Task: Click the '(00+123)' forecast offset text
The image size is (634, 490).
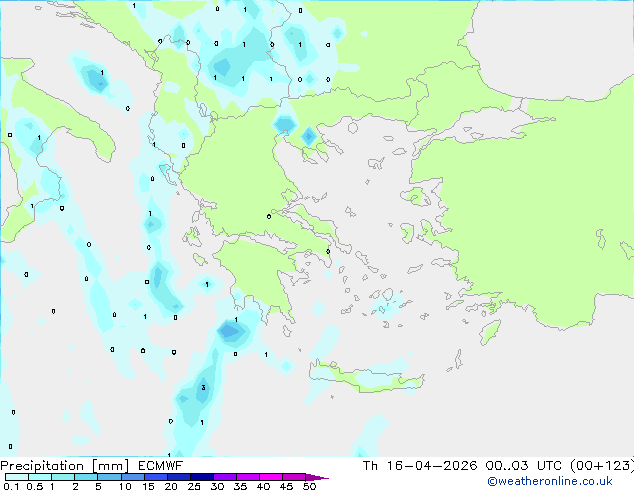Action: click(x=602, y=466)
